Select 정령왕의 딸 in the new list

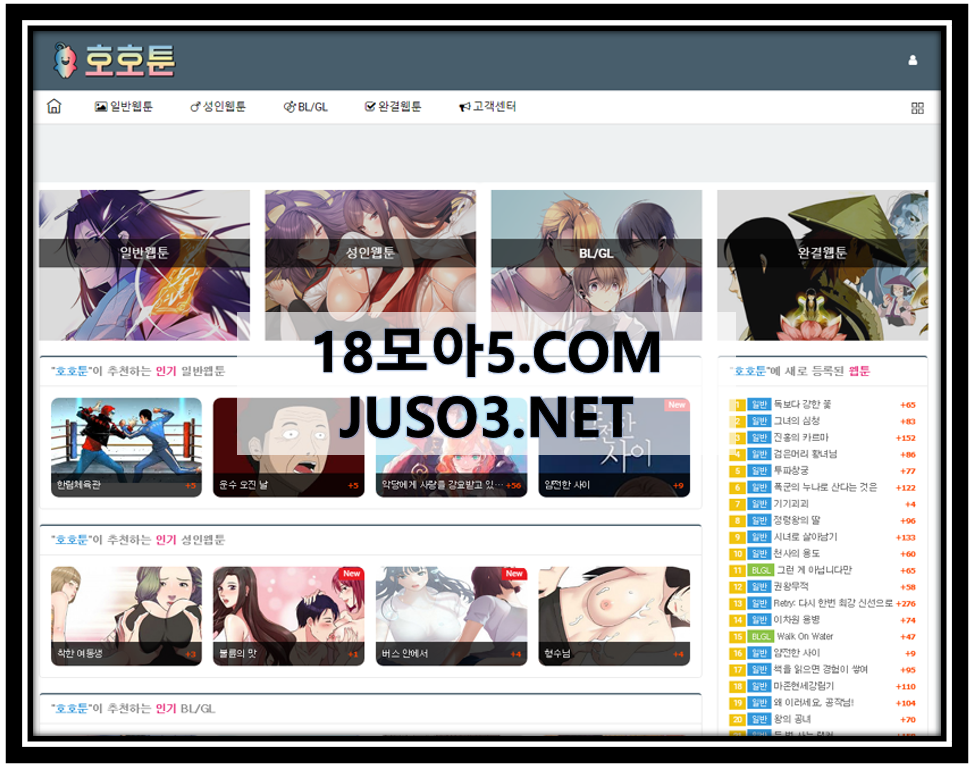click(x=796, y=520)
